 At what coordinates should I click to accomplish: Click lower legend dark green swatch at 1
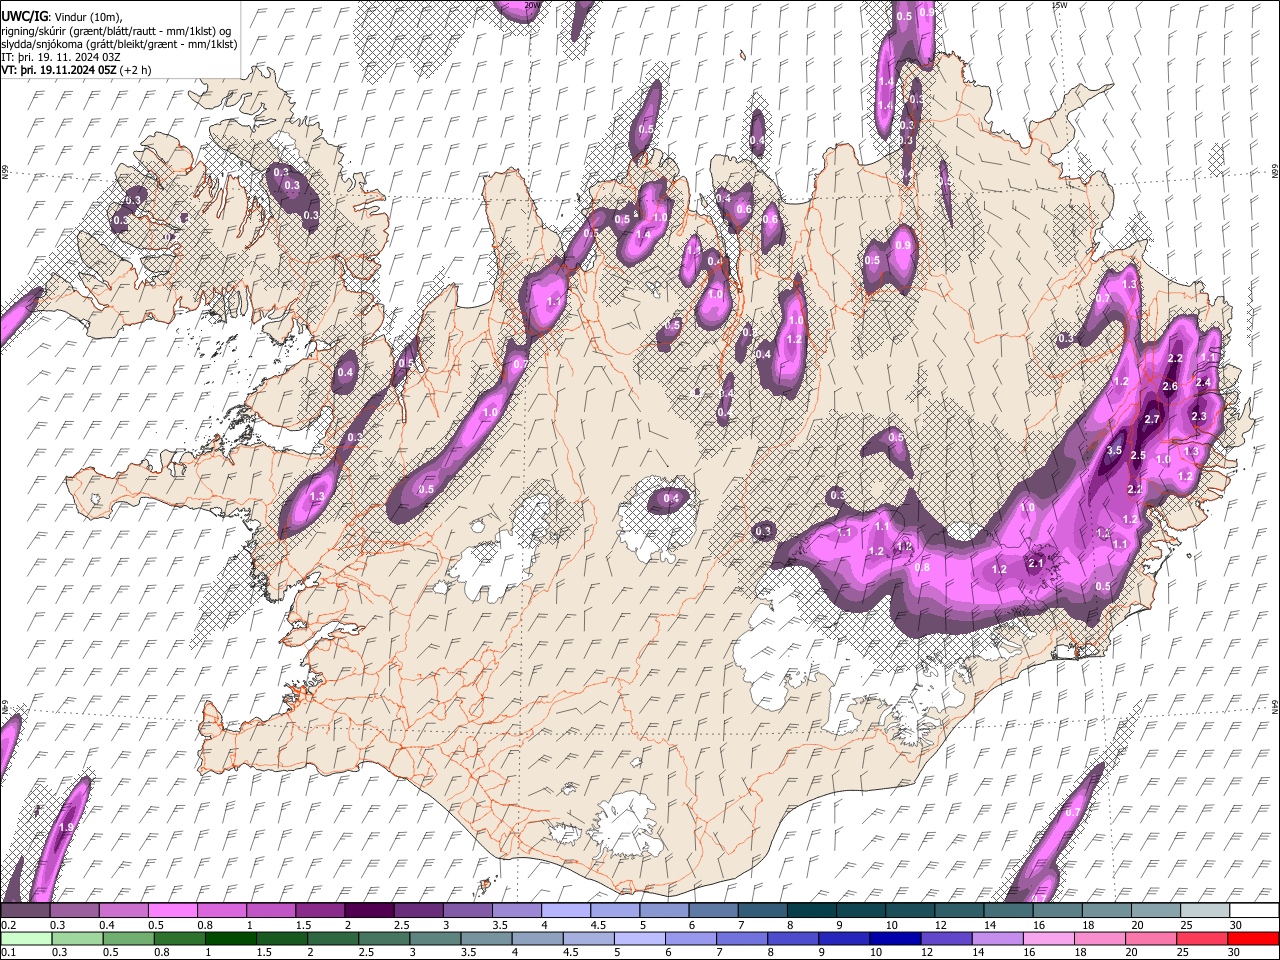point(230,938)
